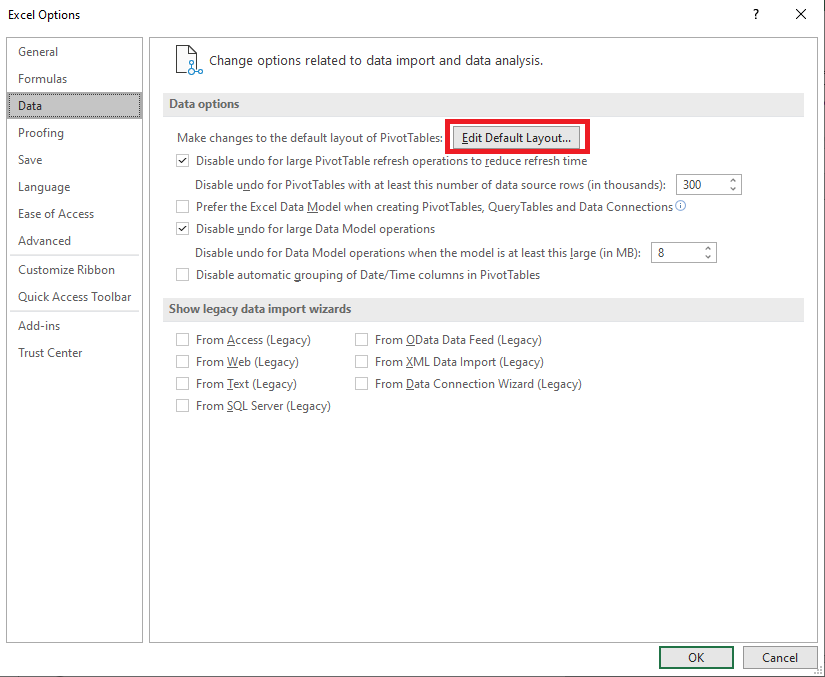Toggle Disable undo for large PivotTable refresh

[x=183, y=161]
